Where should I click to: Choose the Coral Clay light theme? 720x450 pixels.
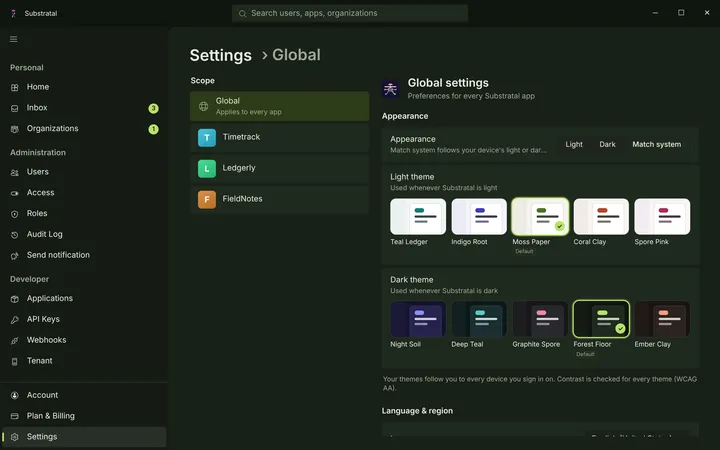601,217
